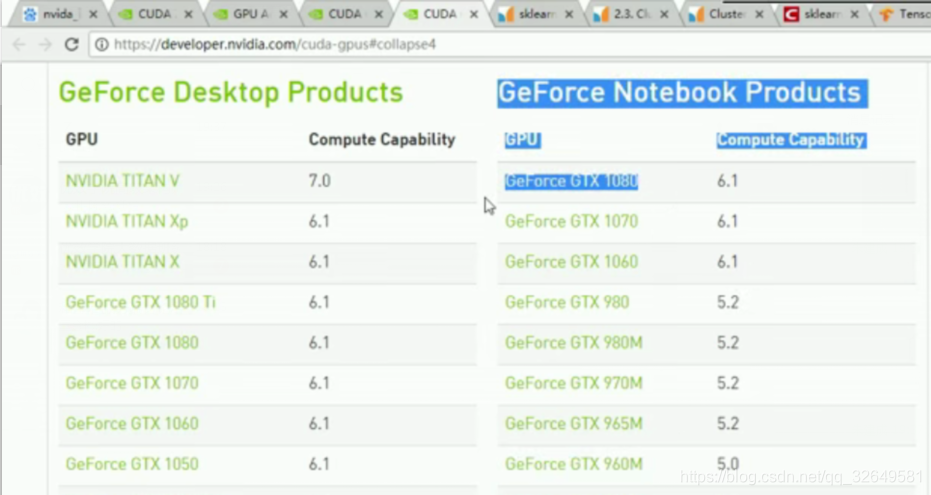
Task: Close the 2.3. Cl tab
Action: point(664,14)
